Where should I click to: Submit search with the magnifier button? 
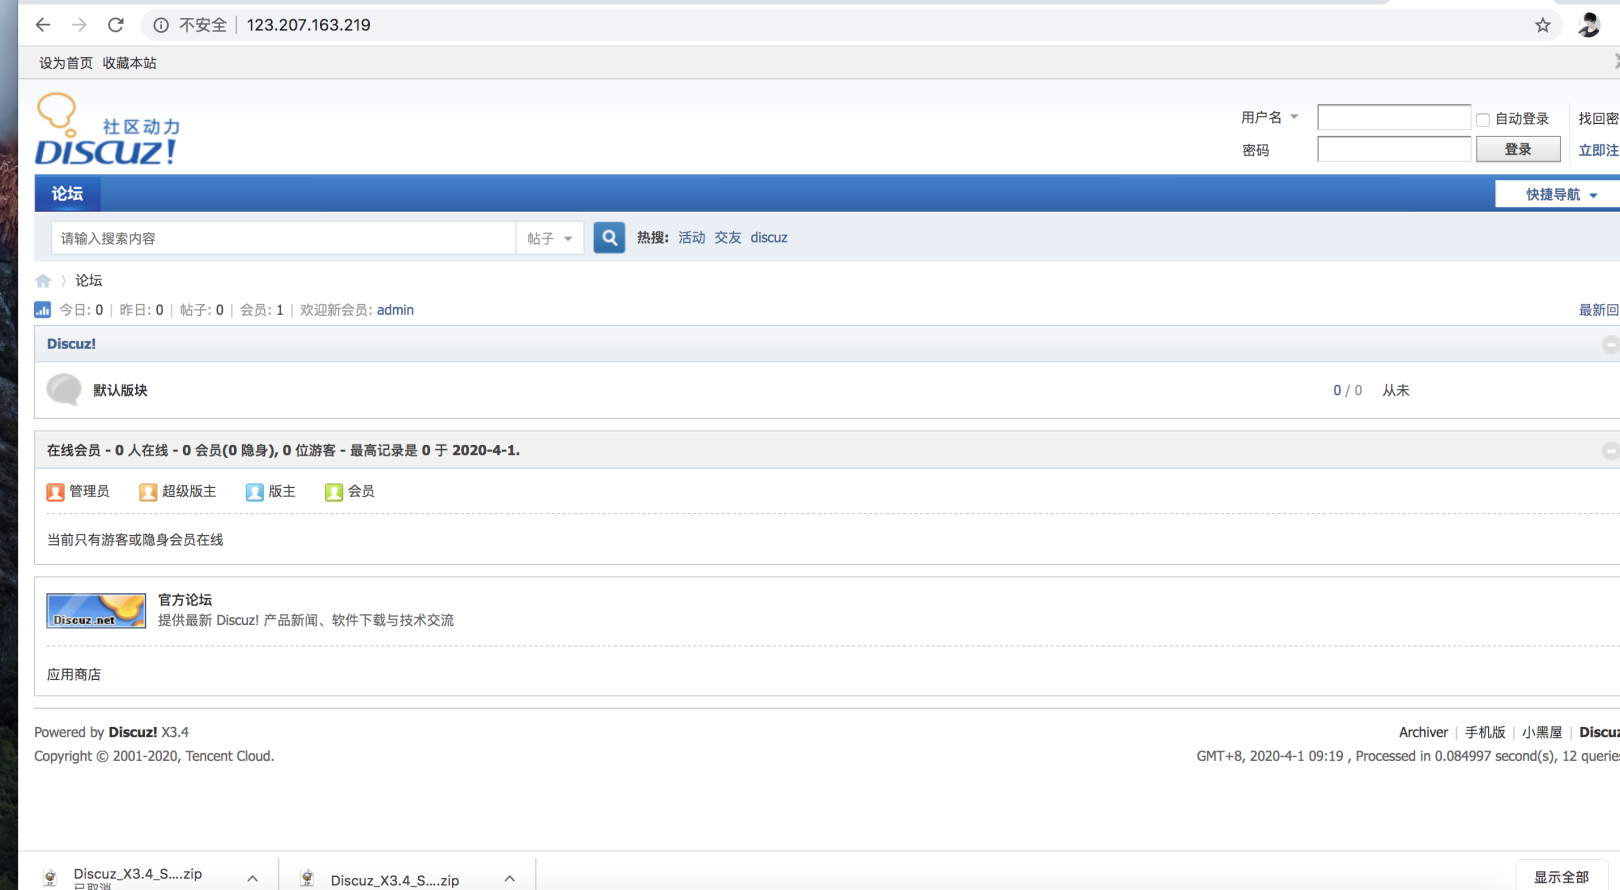click(609, 238)
